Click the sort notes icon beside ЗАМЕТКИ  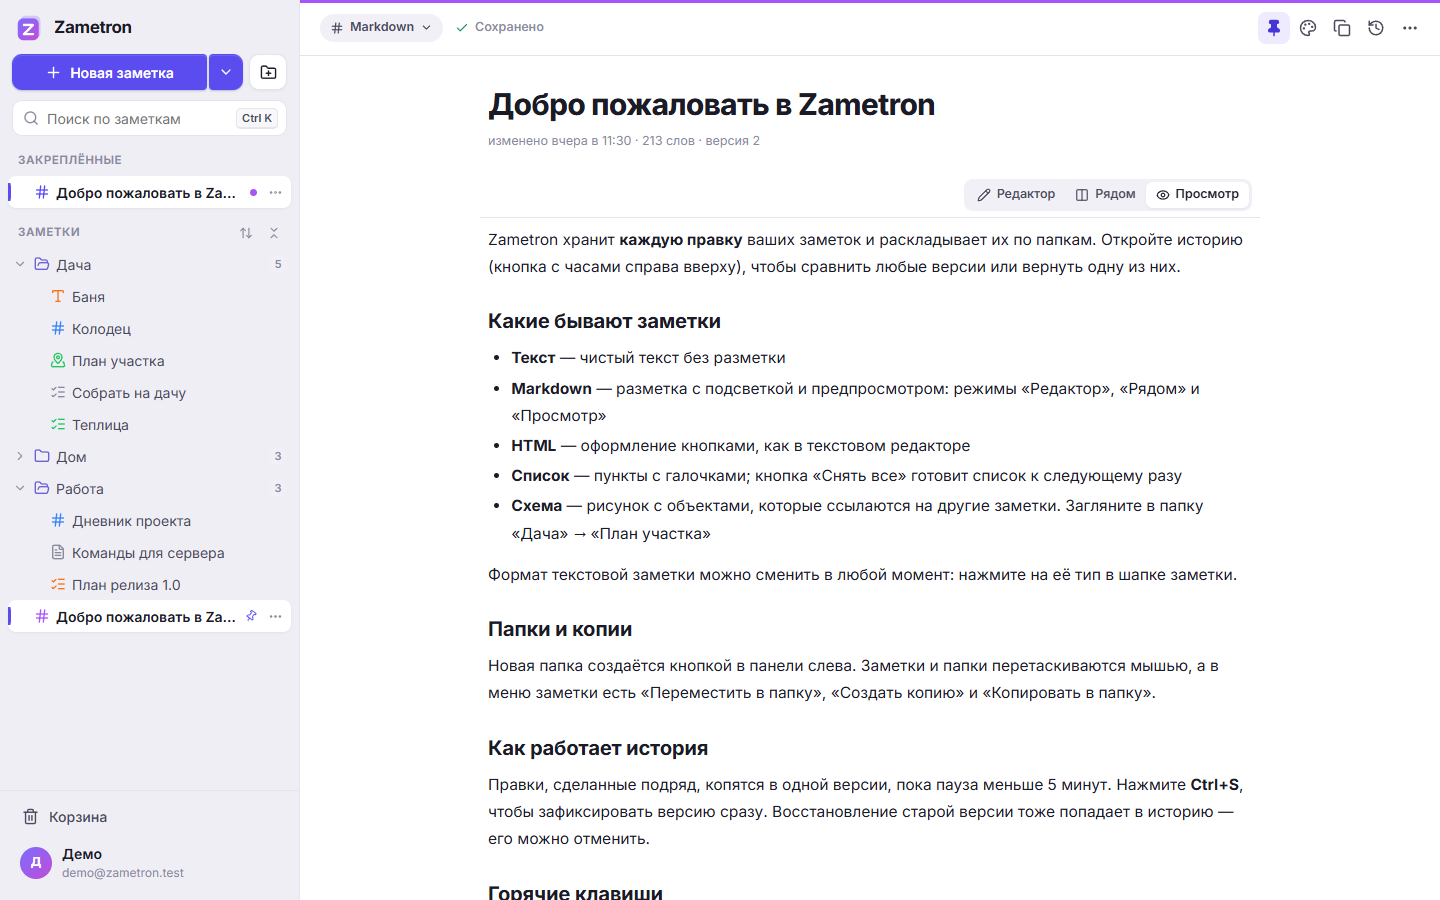point(246,233)
